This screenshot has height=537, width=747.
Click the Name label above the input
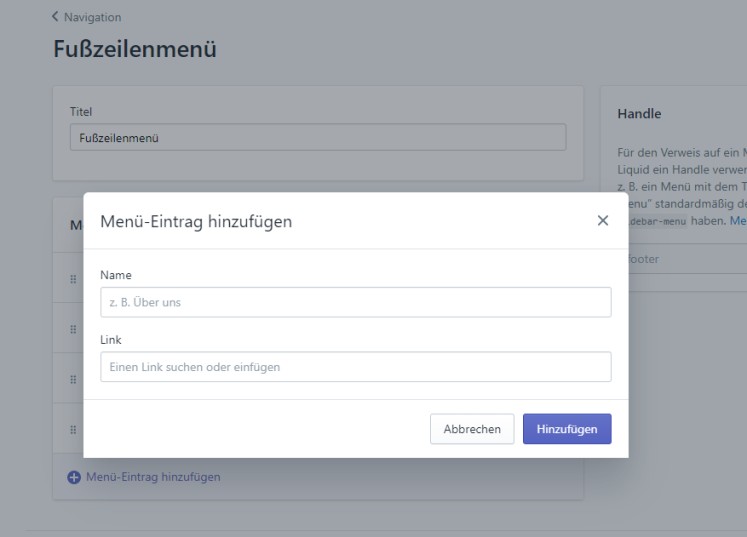(116, 275)
